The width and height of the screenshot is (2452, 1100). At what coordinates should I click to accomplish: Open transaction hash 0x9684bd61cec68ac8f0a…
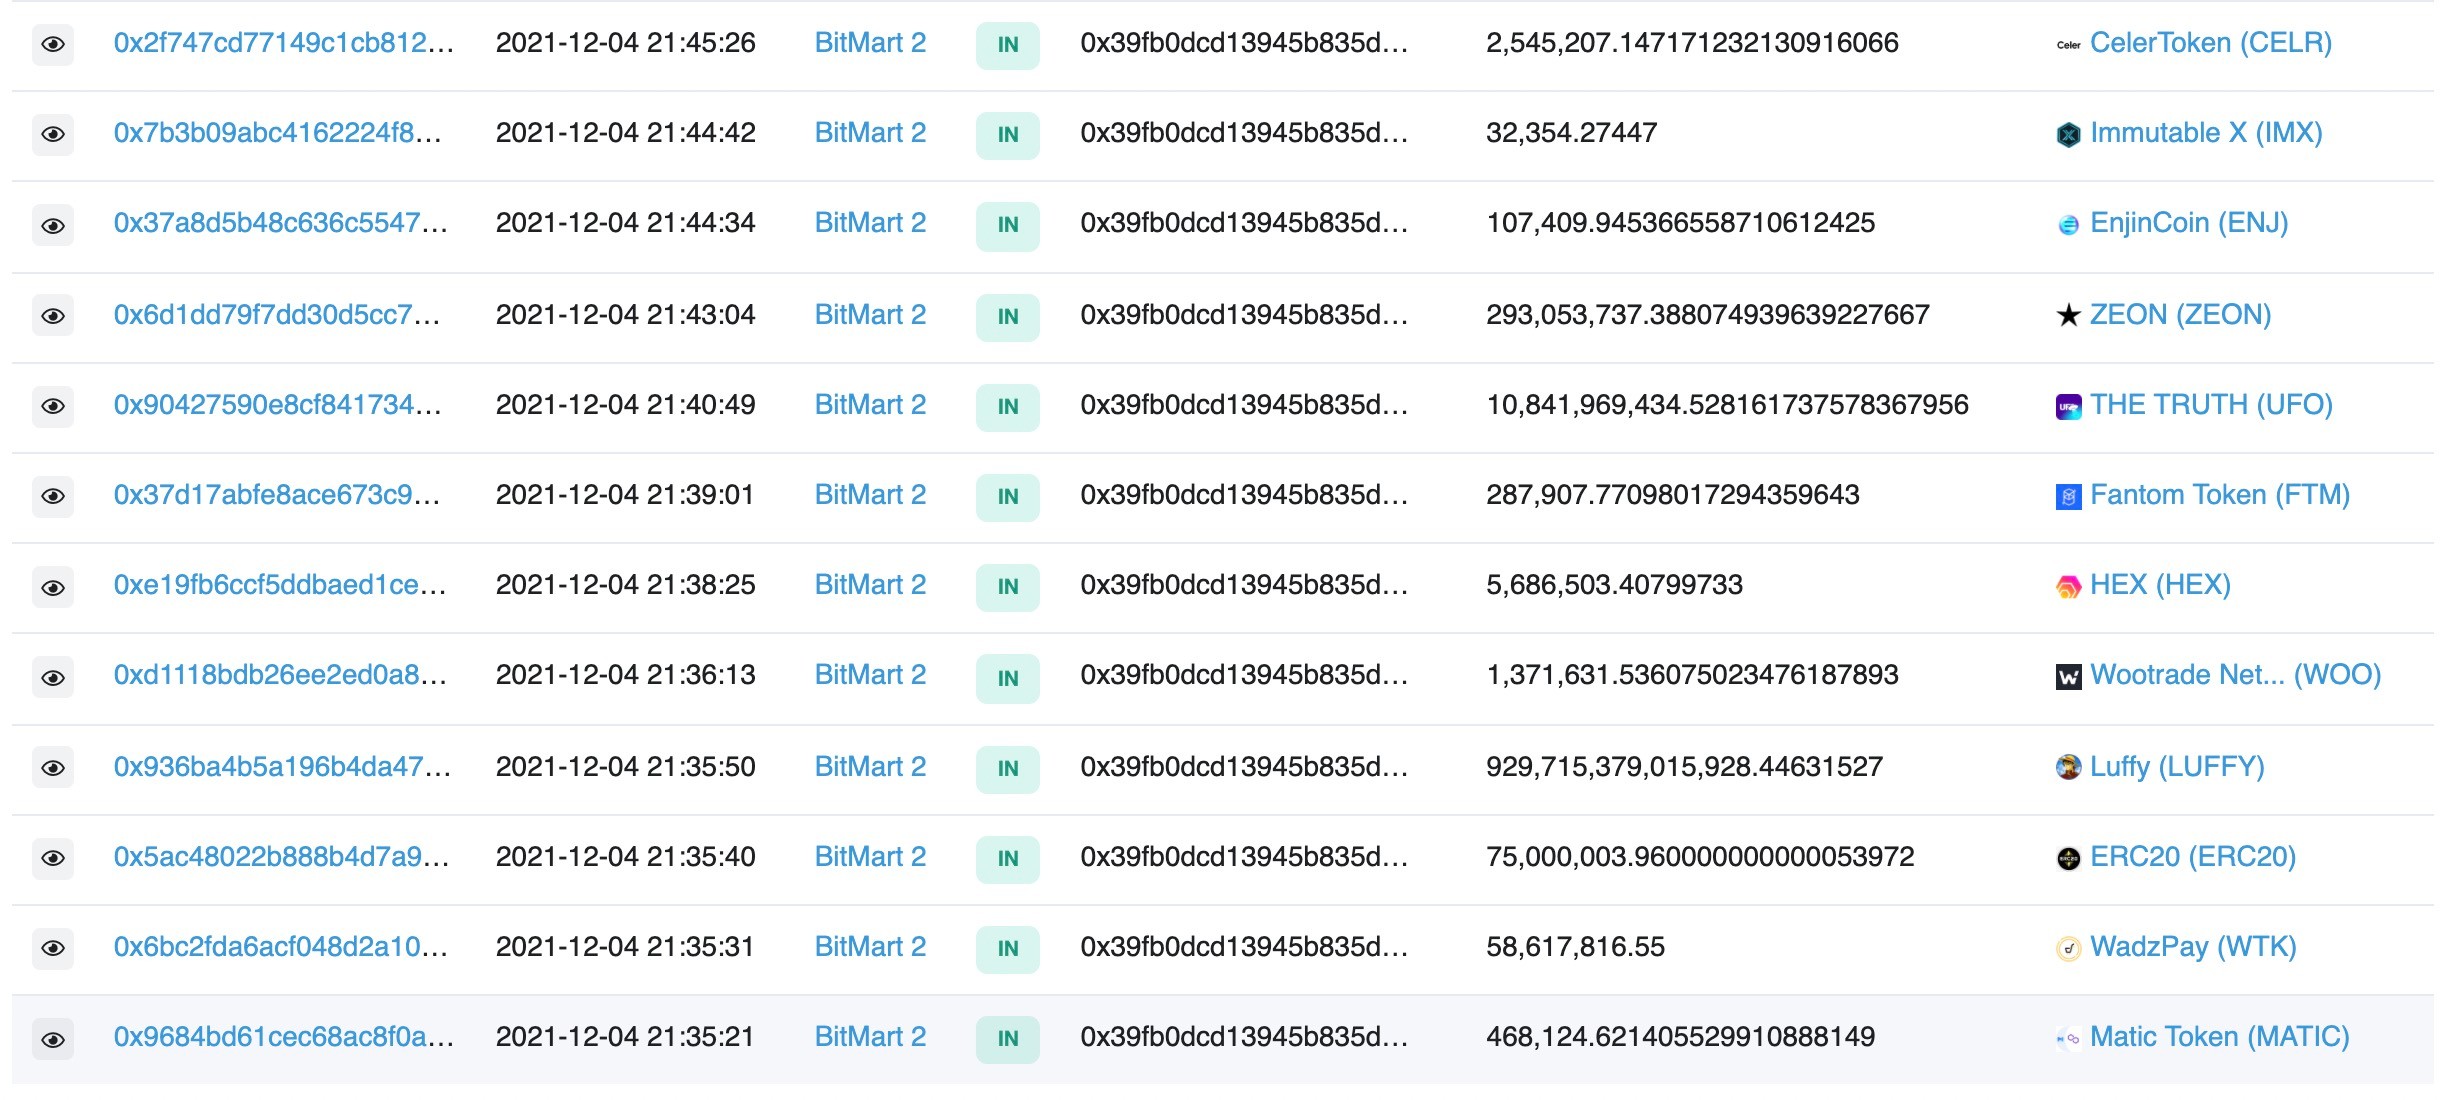tap(284, 1037)
